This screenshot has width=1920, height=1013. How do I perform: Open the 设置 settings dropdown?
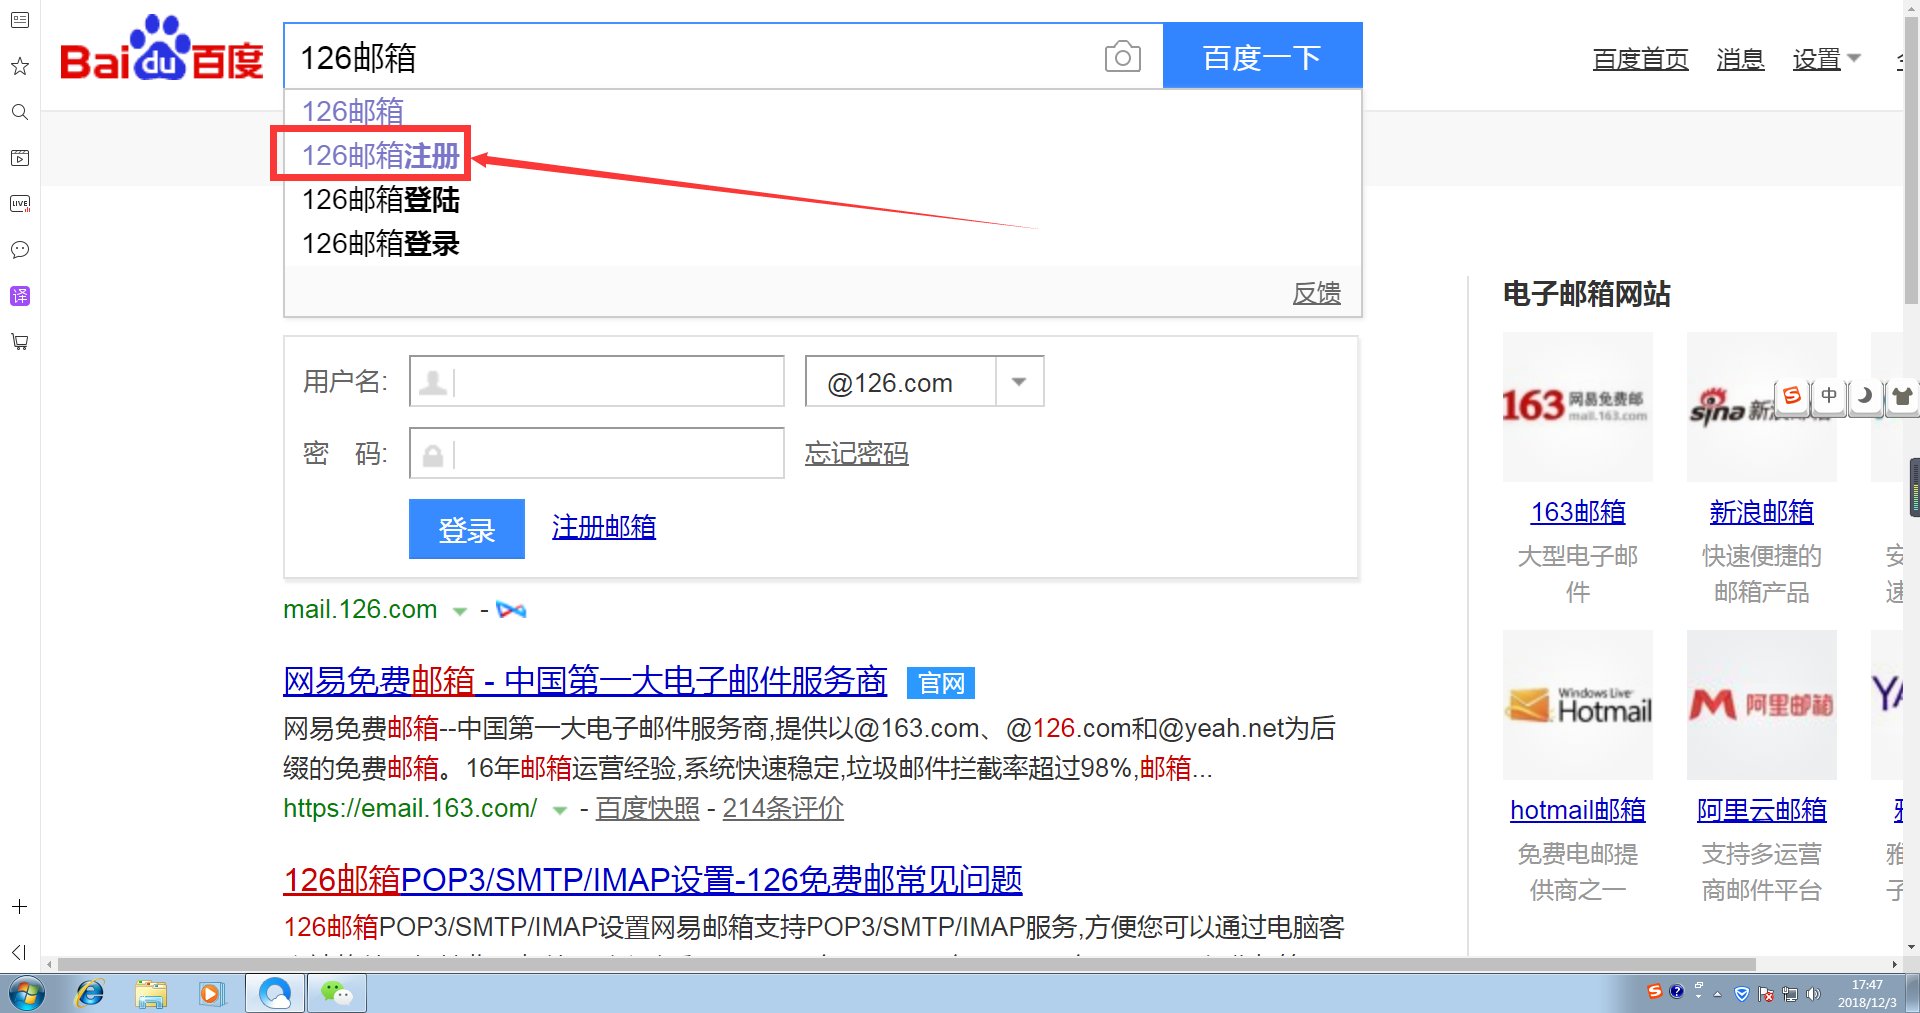pos(1825,59)
